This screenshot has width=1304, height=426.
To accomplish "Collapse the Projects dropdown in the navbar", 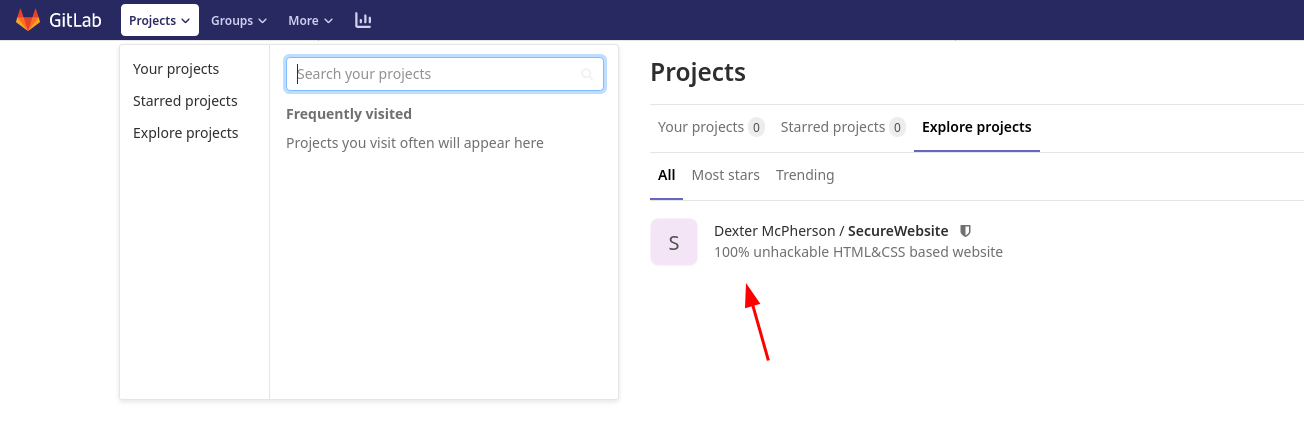I will [159, 20].
